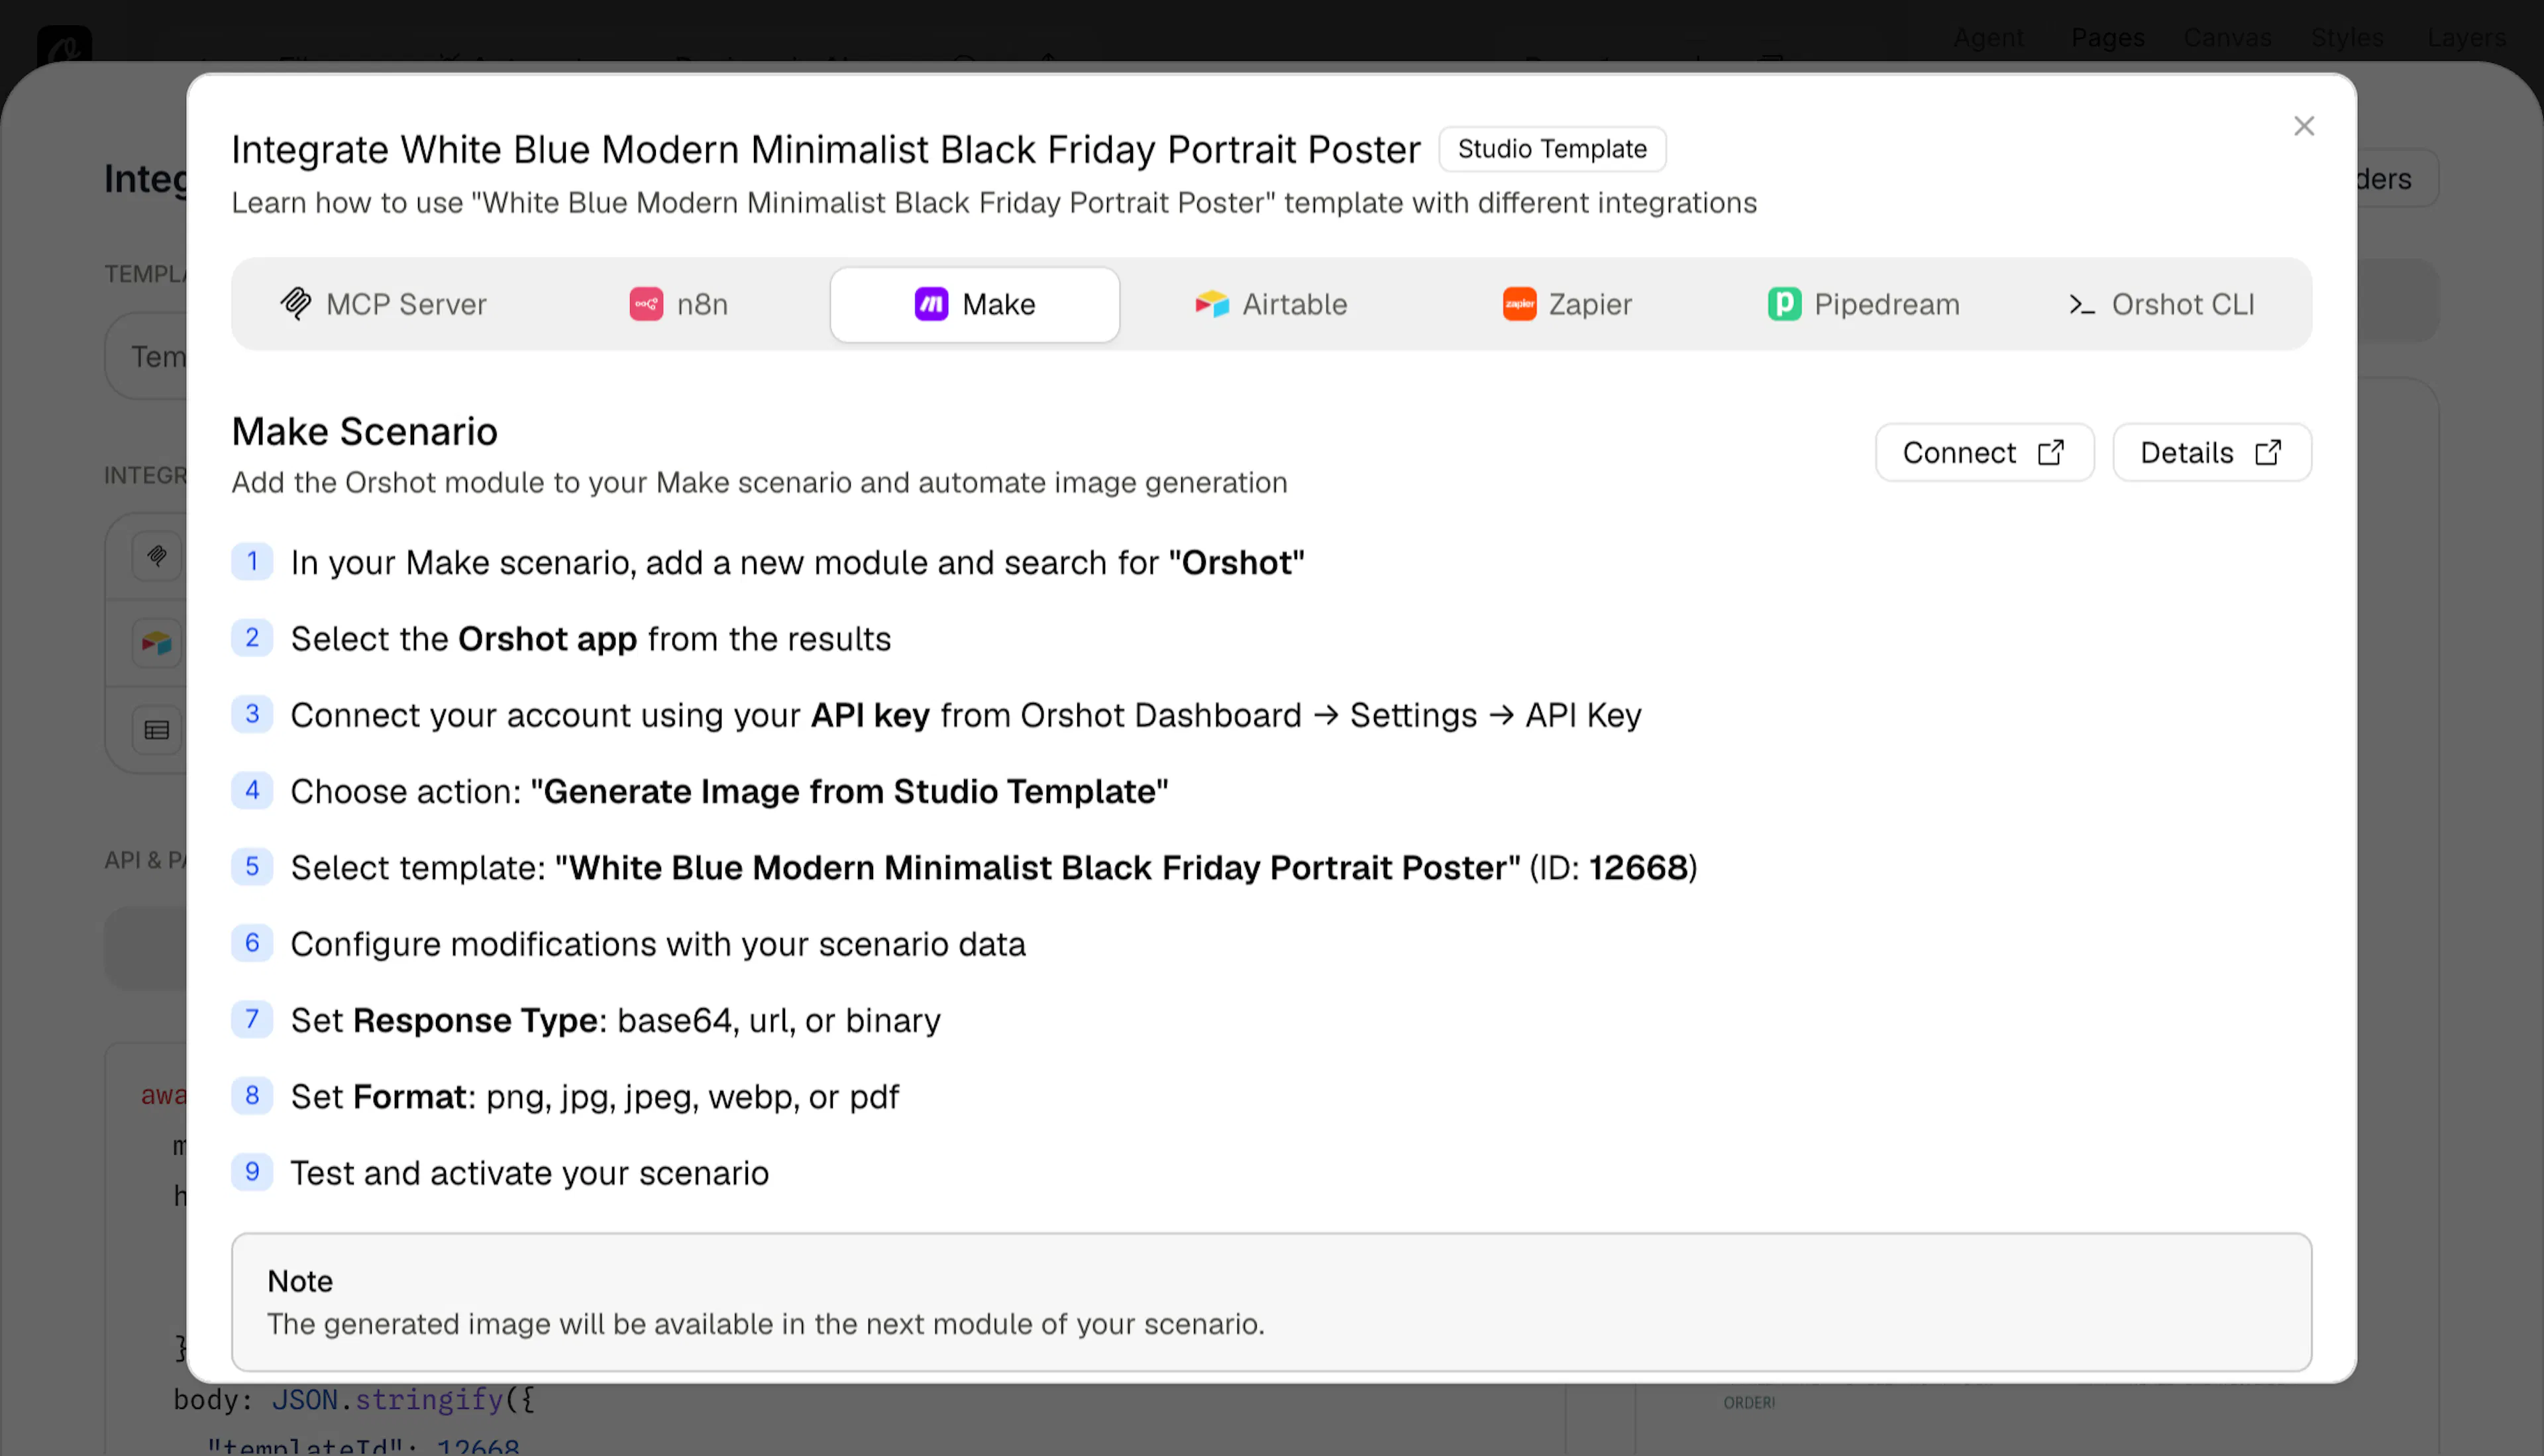Image resolution: width=2544 pixels, height=1456 pixels.
Task: Switch to the MCP Server tab
Action: click(383, 304)
